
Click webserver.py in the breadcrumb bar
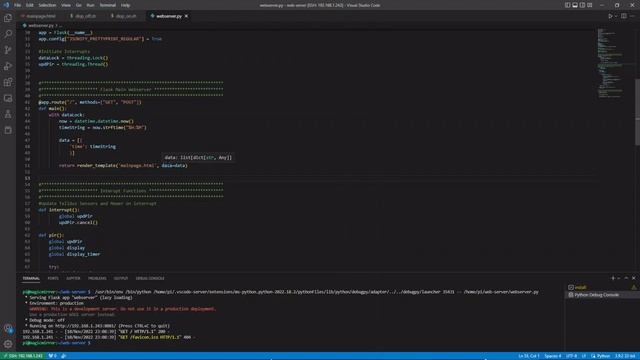pyautogui.click(x=41, y=25)
